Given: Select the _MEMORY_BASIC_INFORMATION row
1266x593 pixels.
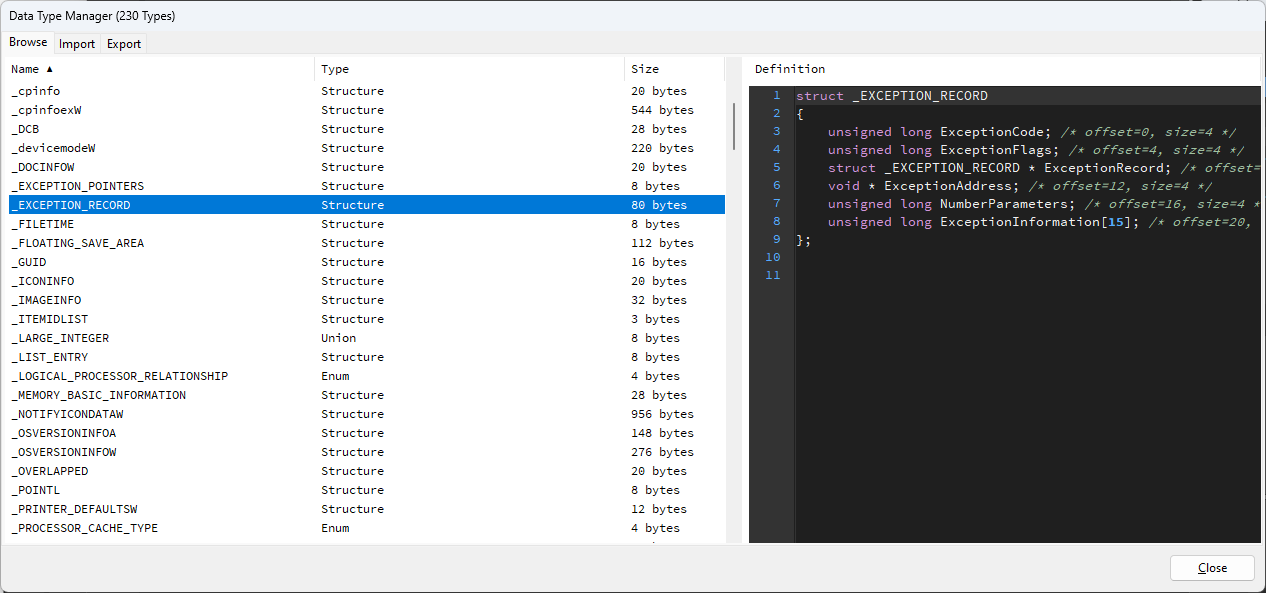Looking at the screenshot, I should [x=366, y=395].
